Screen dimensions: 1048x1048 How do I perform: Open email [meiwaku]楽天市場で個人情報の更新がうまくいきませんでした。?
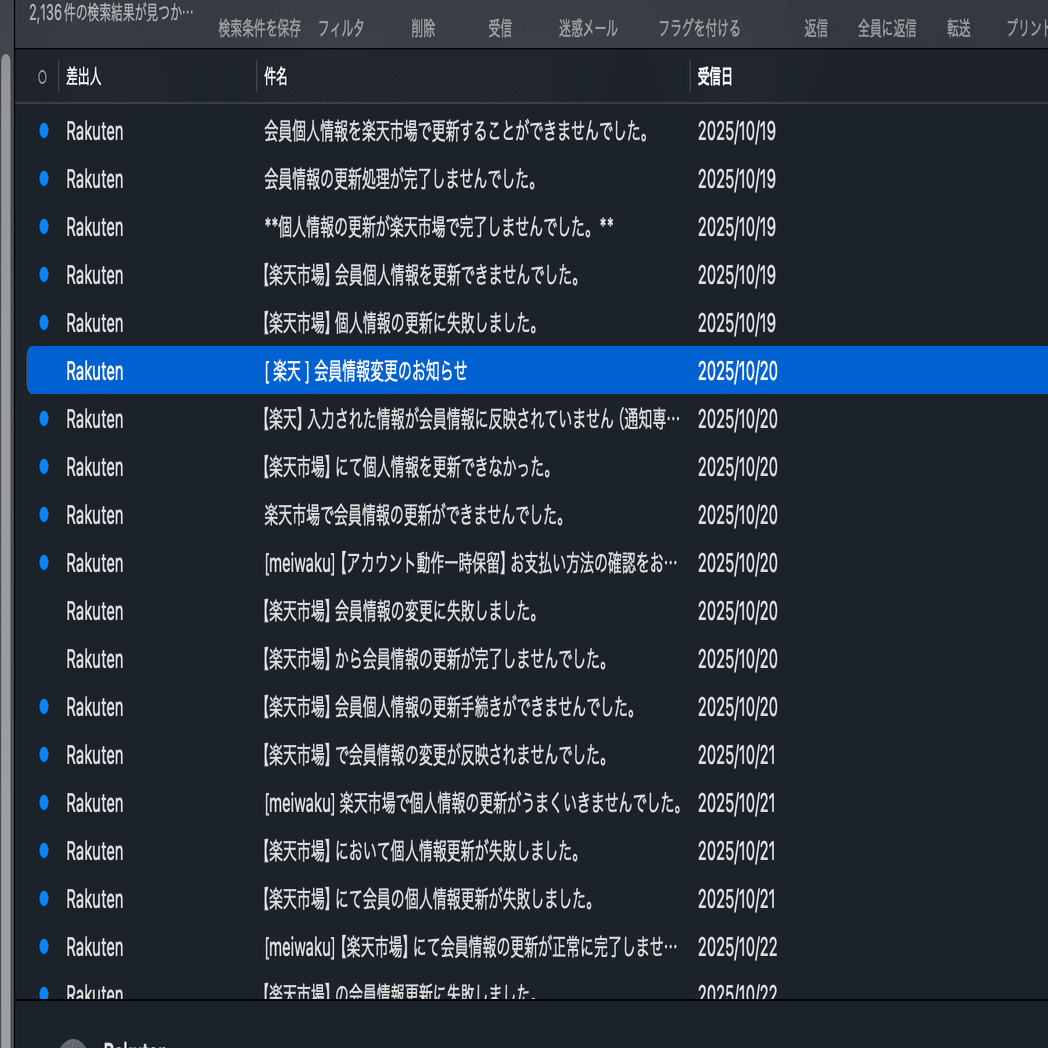[x=537, y=803]
